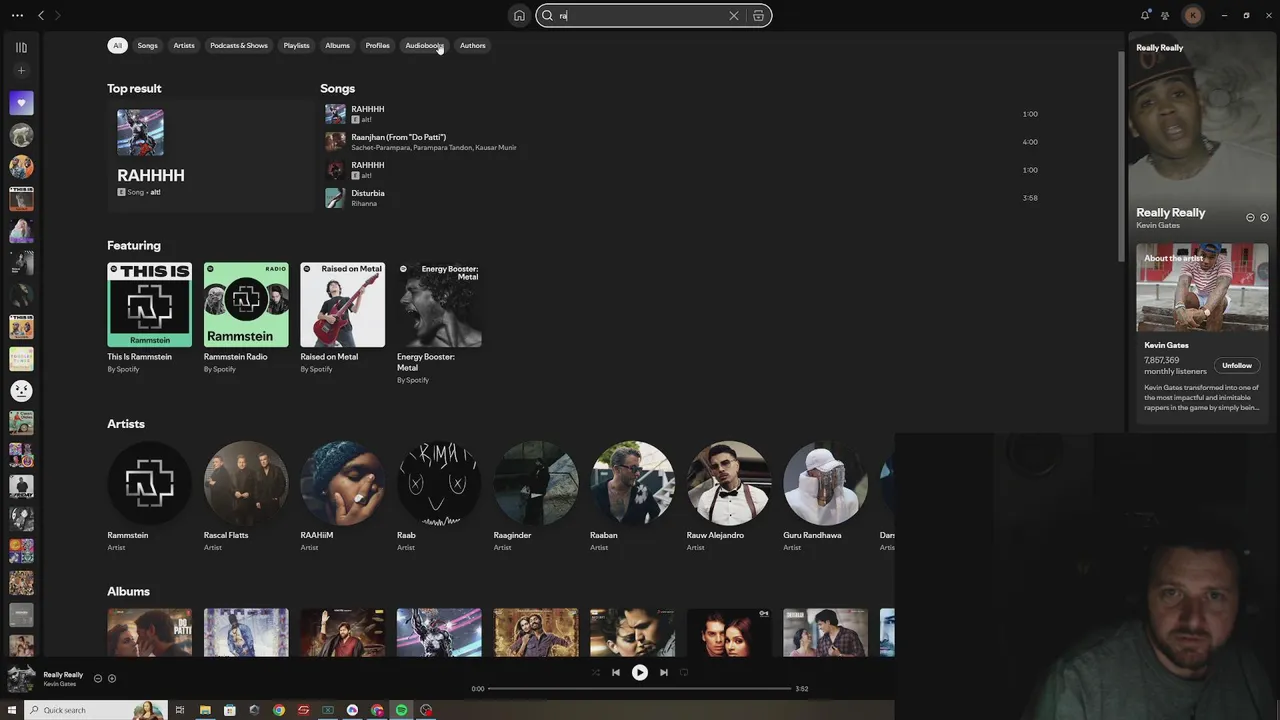Seek within the song progress bar
The width and height of the screenshot is (1280, 720).
click(x=639, y=688)
